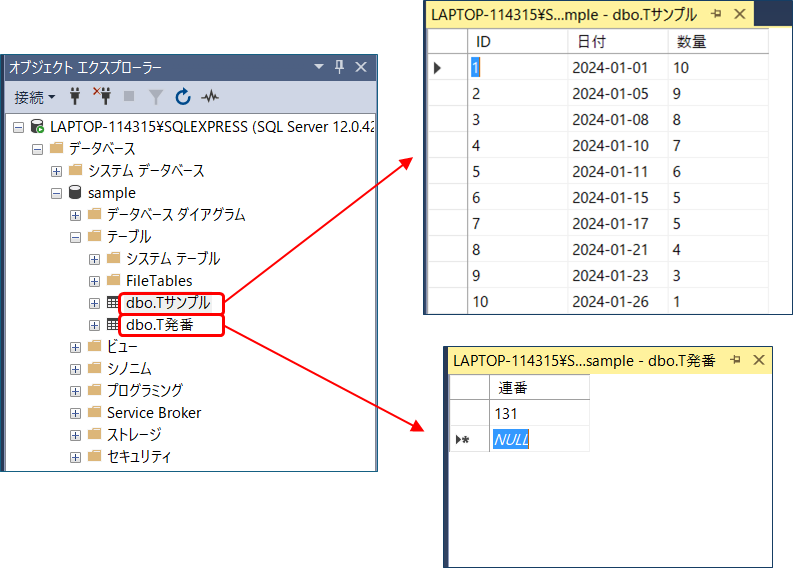Click the highlighted ID cell 1
793x568 pixels.
[517, 67]
